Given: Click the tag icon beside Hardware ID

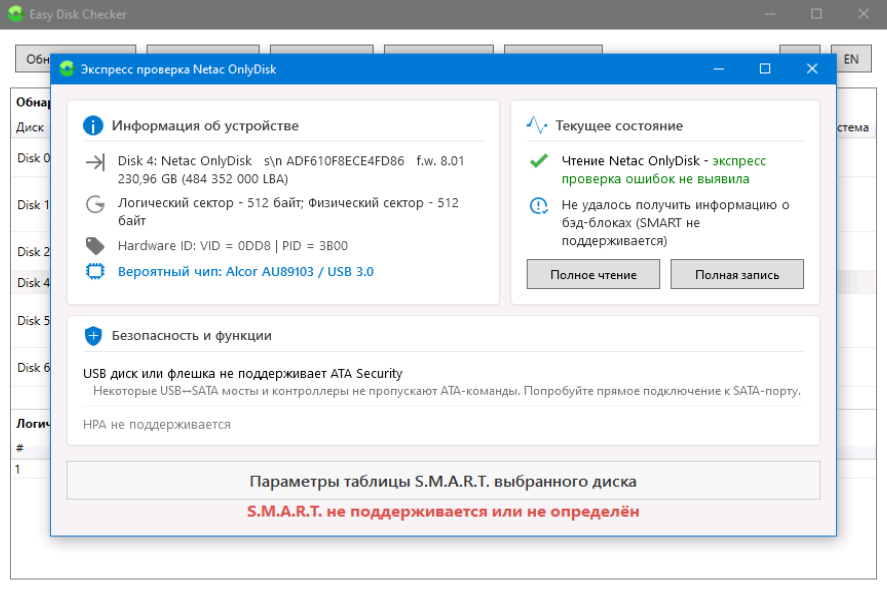Looking at the screenshot, I should [x=95, y=245].
